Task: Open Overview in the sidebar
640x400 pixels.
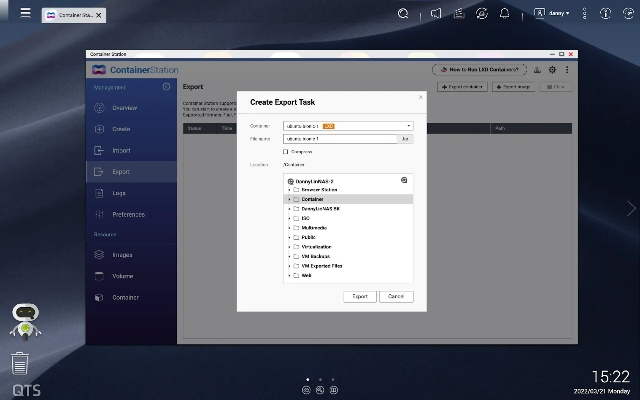Action: pyautogui.click(x=125, y=108)
